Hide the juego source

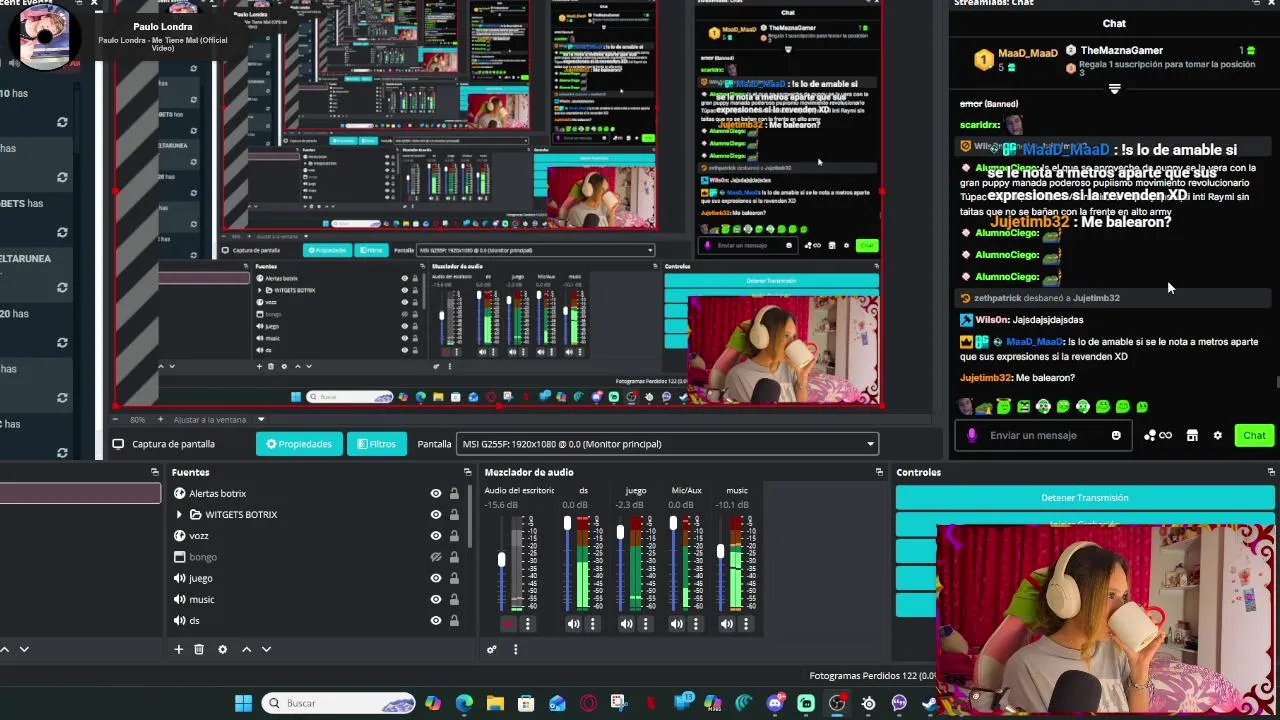click(436, 578)
